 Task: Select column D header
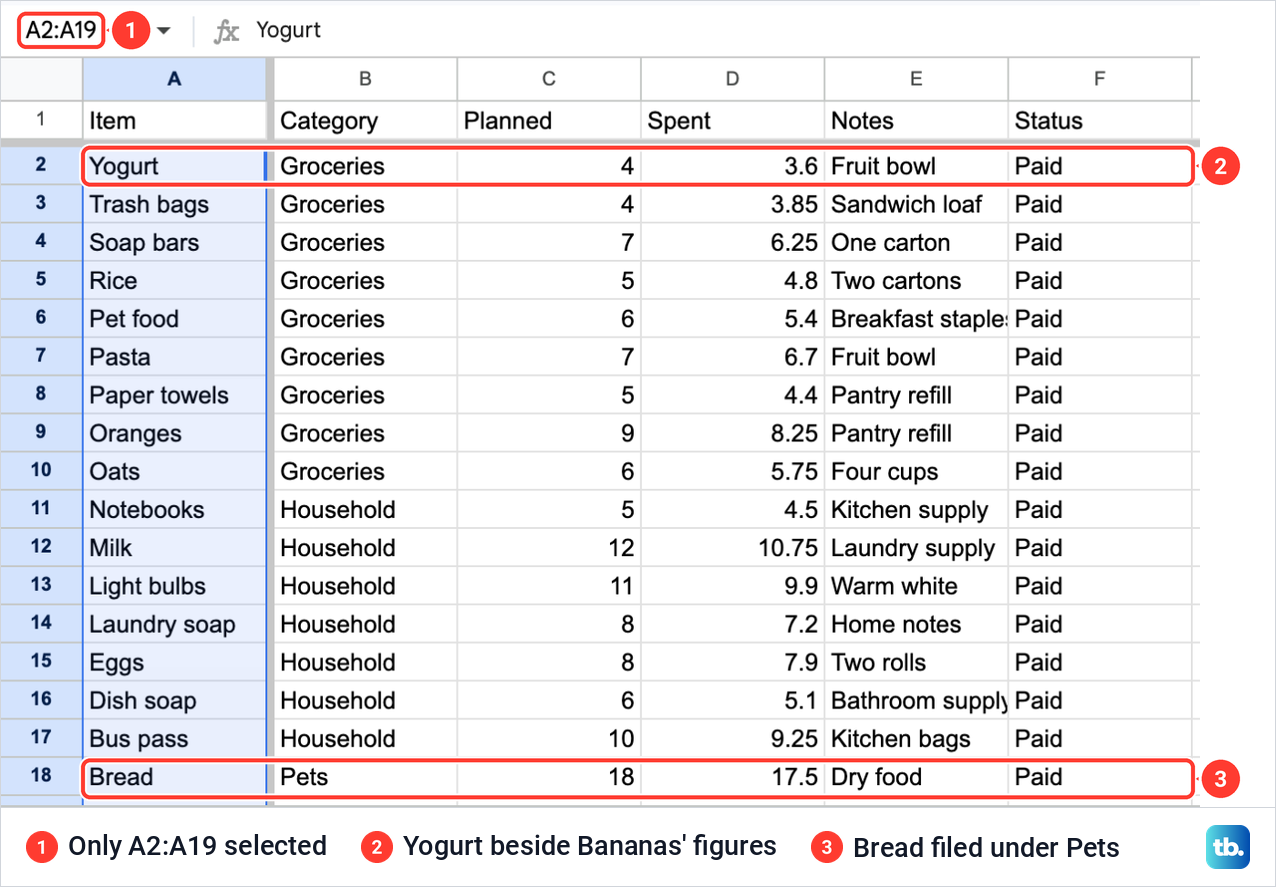tap(733, 79)
